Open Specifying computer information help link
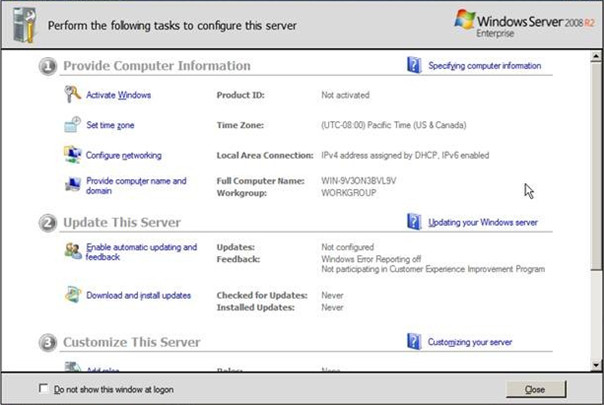This screenshot has height=405, width=604. (x=485, y=66)
